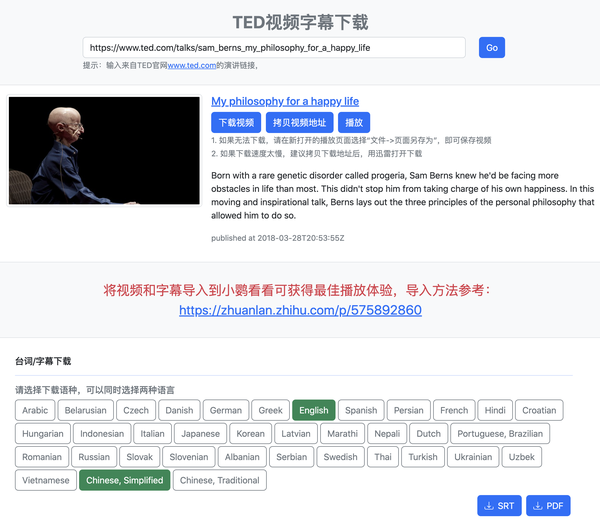
Task: Toggle the Uzbek language option
Action: coord(522,457)
